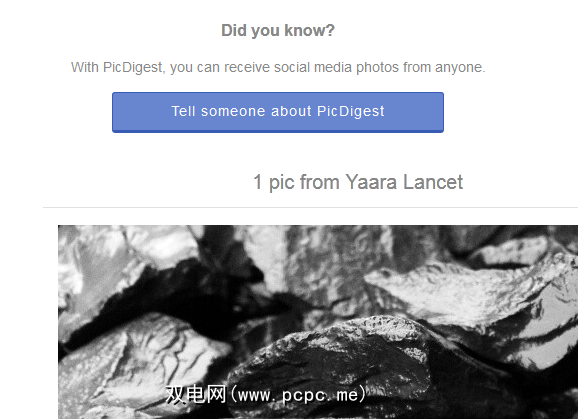Image resolution: width=578 pixels, height=419 pixels.
Task: Click the word 'anyone' ending the sentence
Action: (x=458, y=68)
